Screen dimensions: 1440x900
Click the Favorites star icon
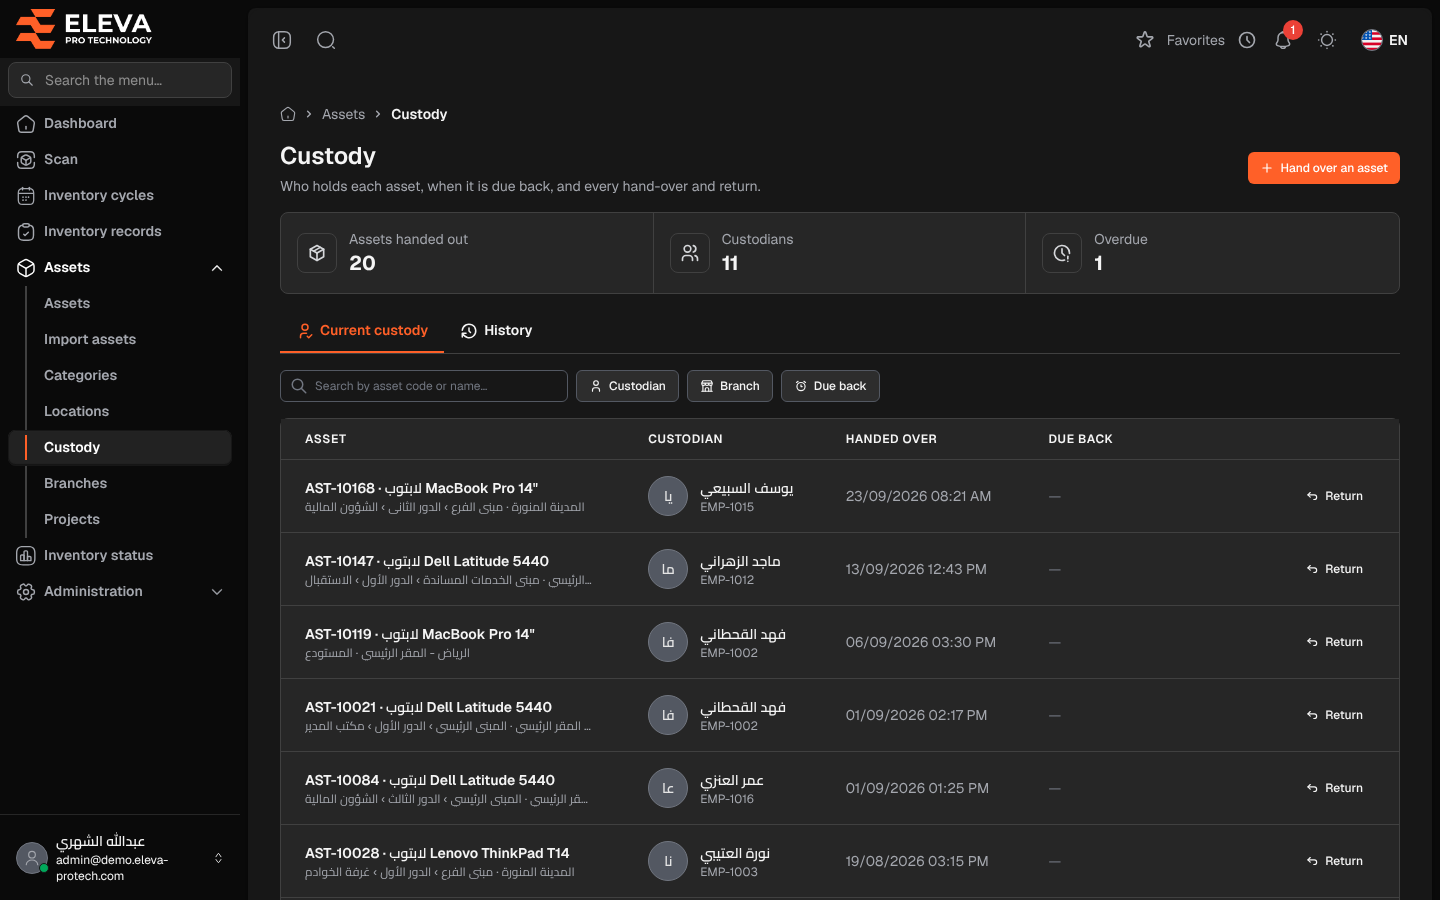click(1145, 40)
